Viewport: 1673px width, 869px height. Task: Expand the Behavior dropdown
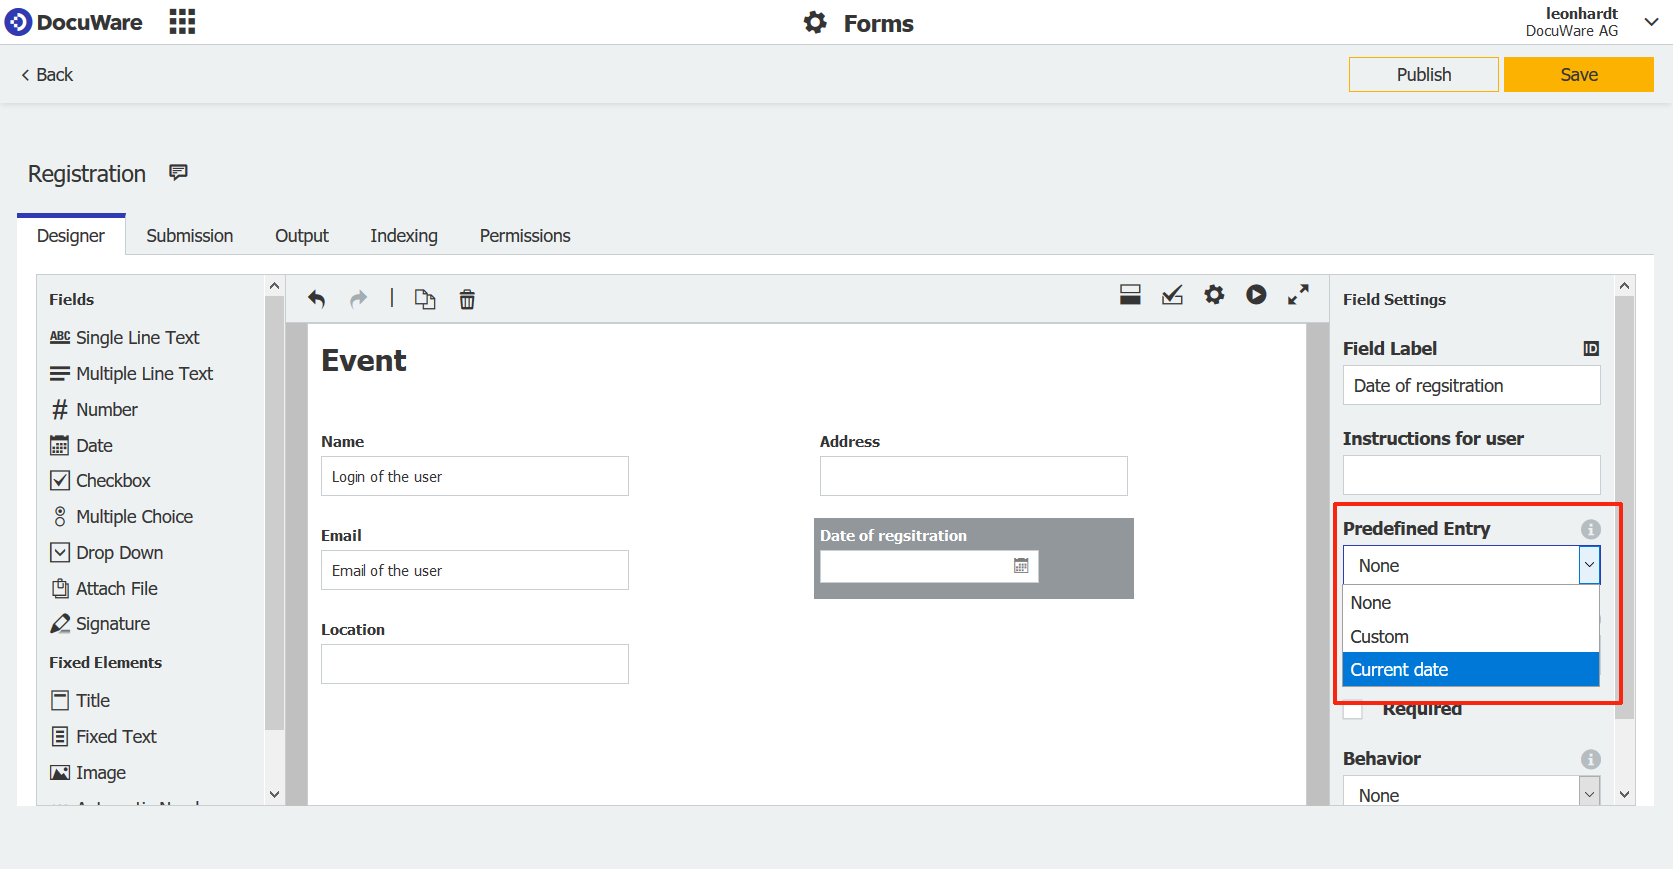tap(1589, 794)
